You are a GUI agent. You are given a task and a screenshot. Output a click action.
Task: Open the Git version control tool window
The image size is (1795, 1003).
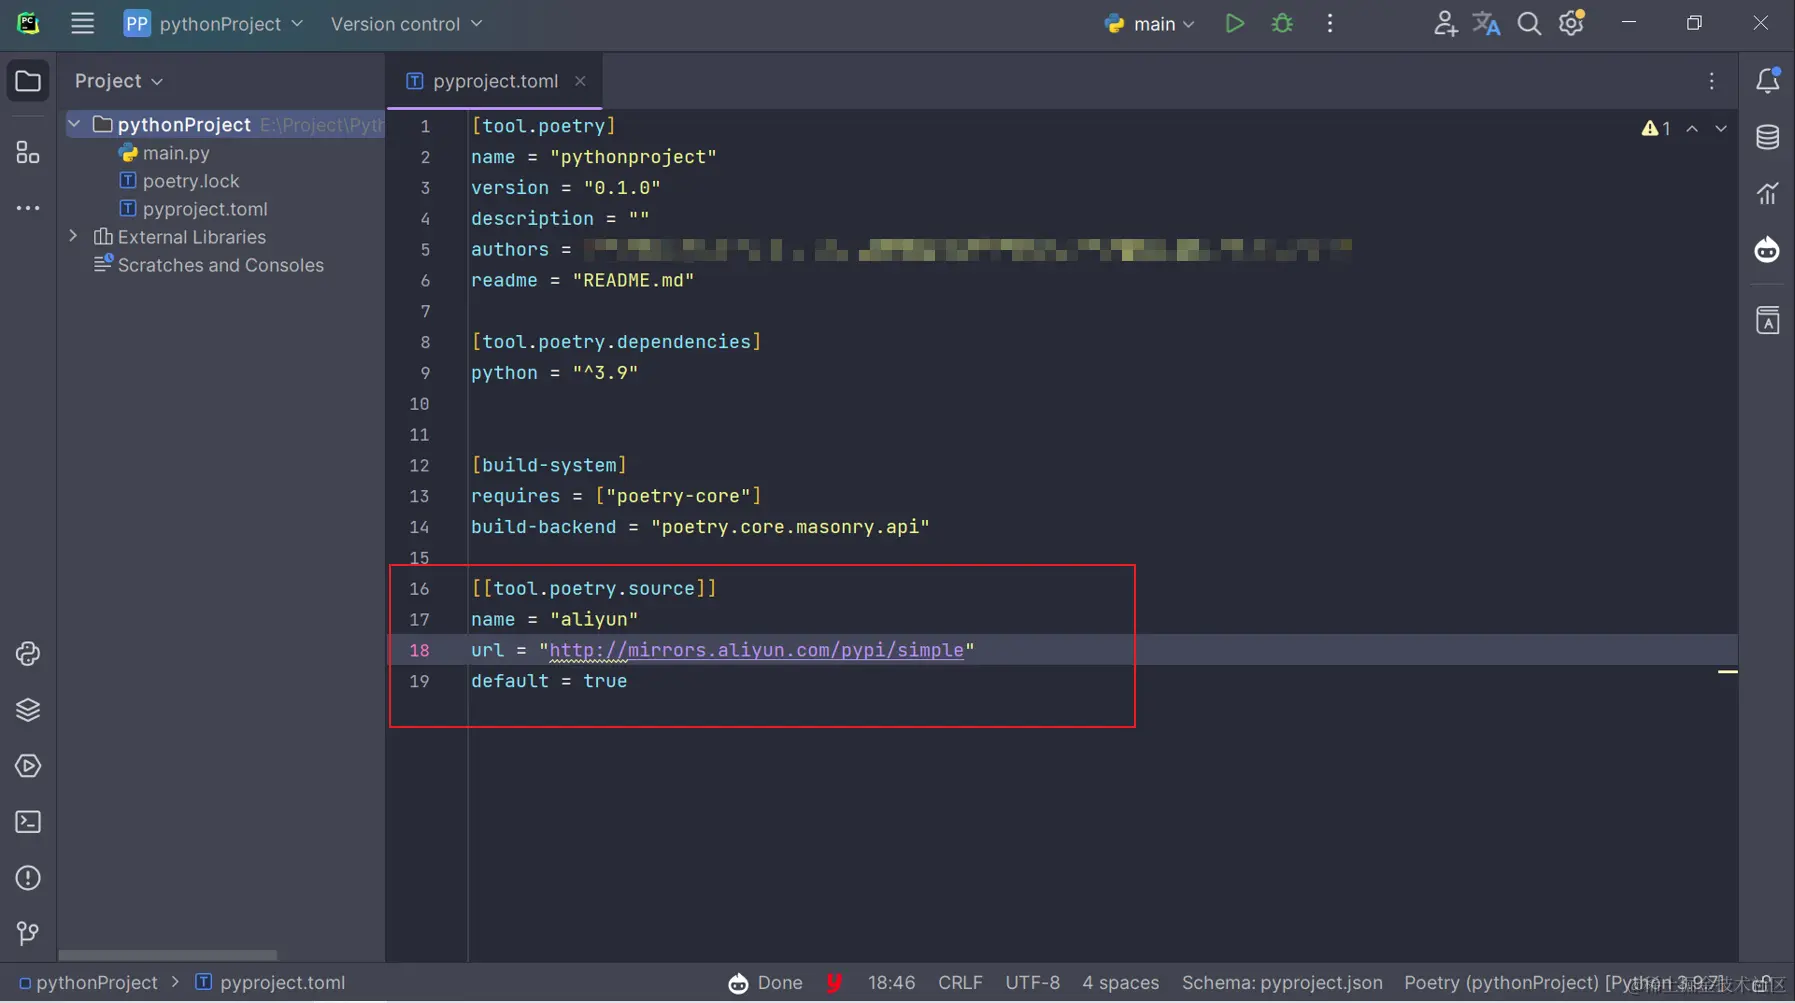click(x=28, y=934)
